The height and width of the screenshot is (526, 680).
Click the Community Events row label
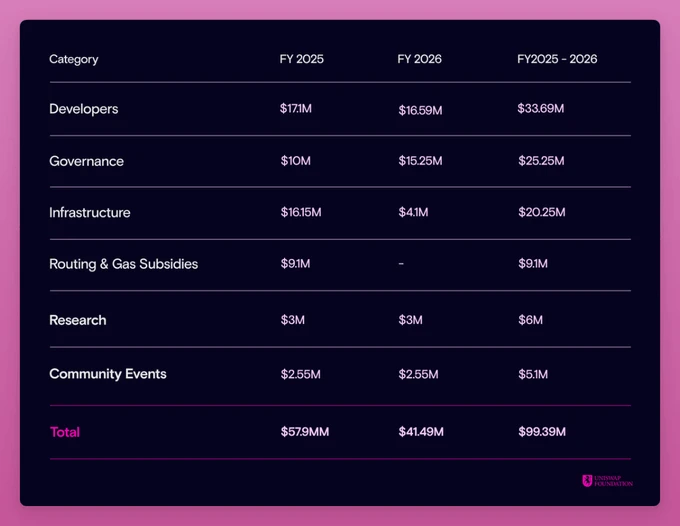pyautogui.click(x=108, y=374)
